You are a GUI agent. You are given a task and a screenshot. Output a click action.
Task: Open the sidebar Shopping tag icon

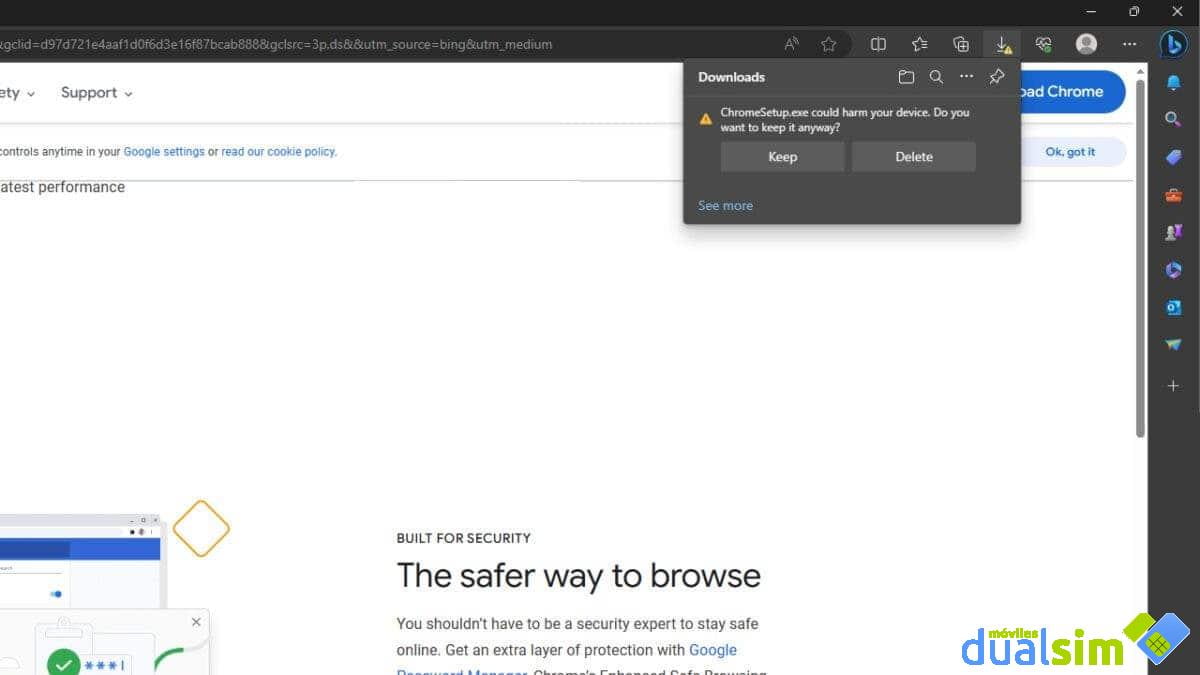(x=1173, y=157)
